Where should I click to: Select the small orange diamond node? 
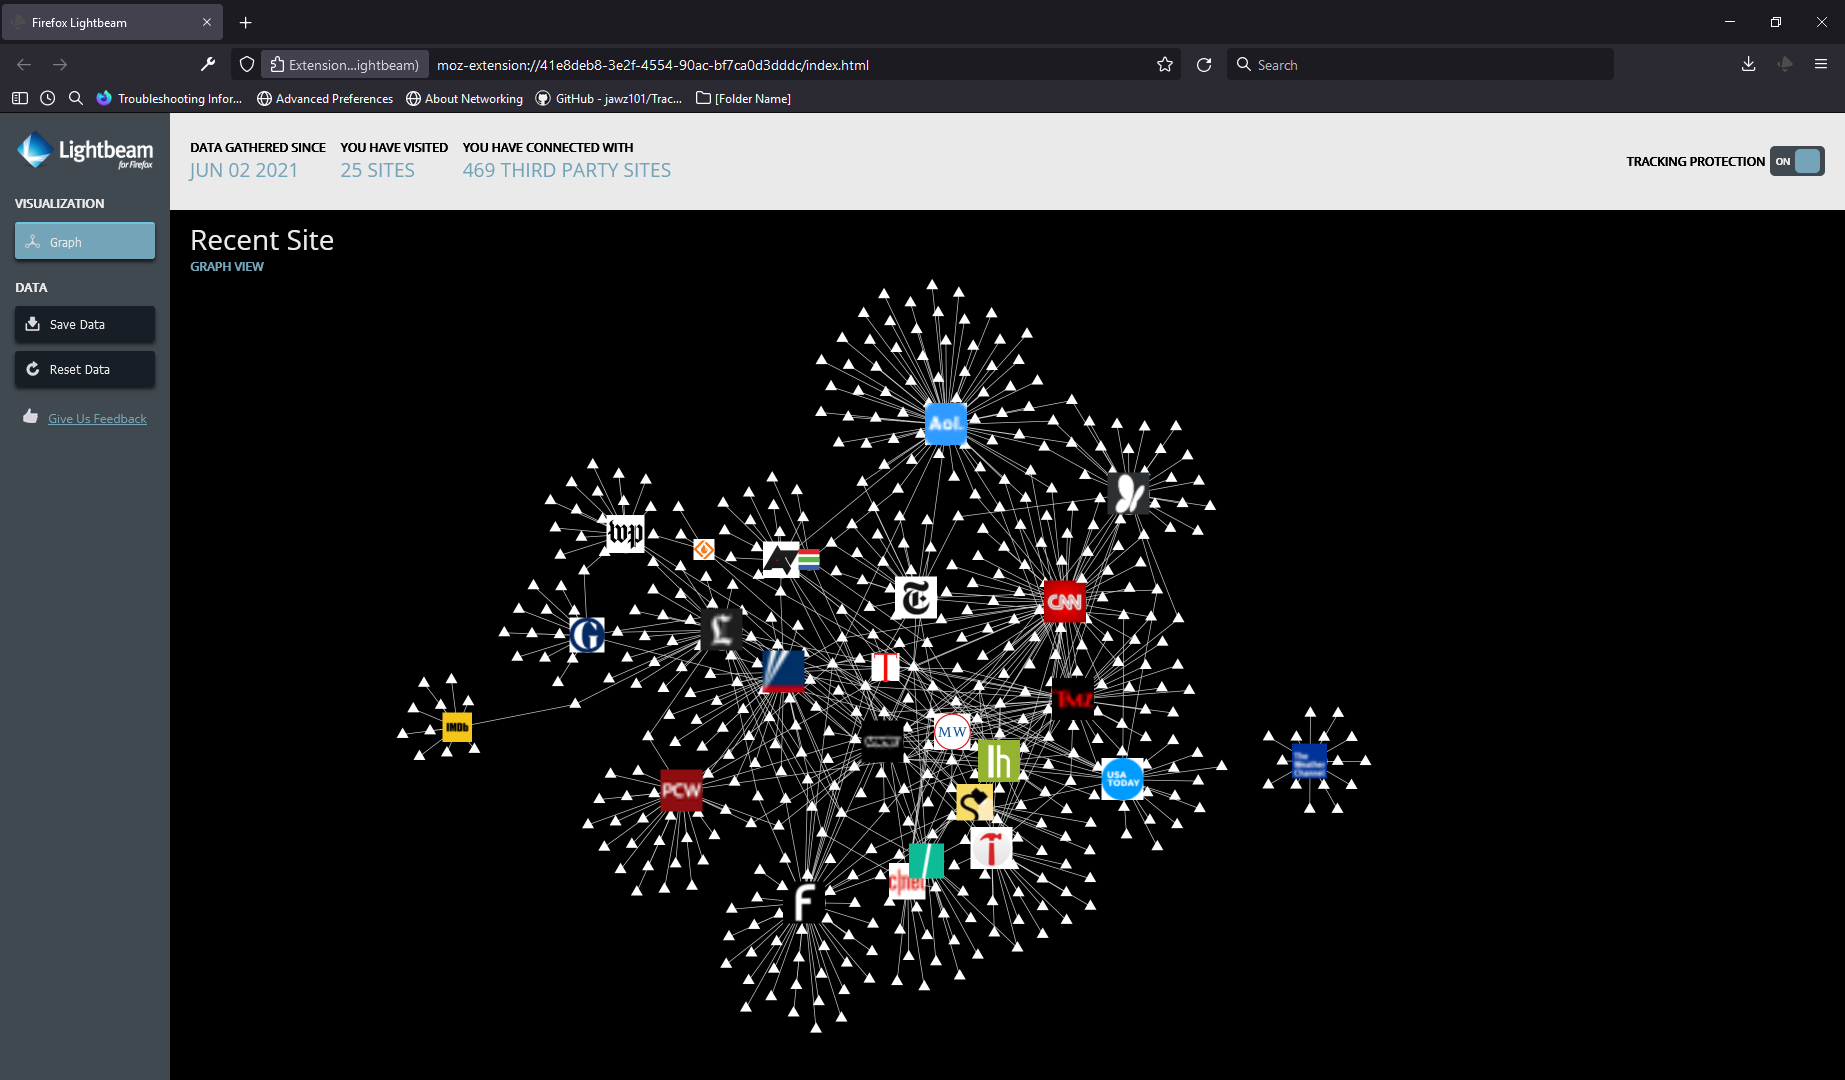(x=704, y=550)
